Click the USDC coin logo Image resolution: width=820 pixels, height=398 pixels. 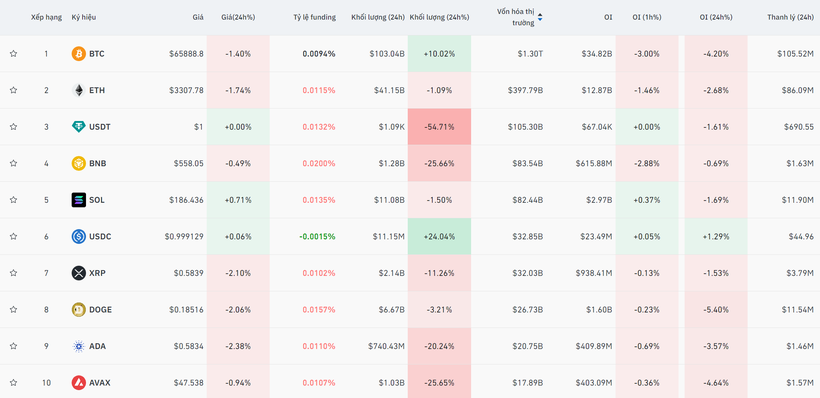click(x=78, y=236)
